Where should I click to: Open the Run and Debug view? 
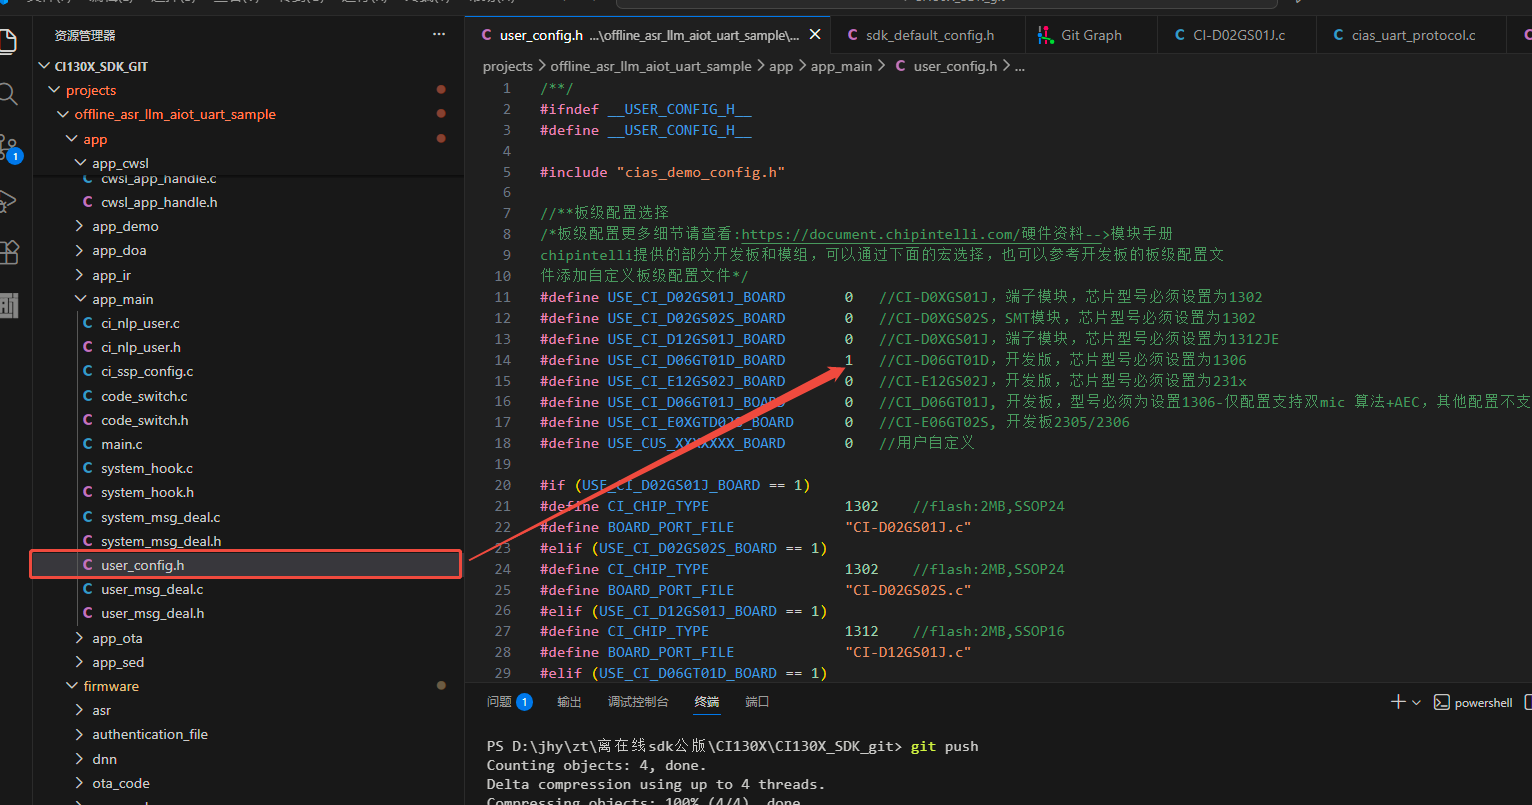(8, 201)
